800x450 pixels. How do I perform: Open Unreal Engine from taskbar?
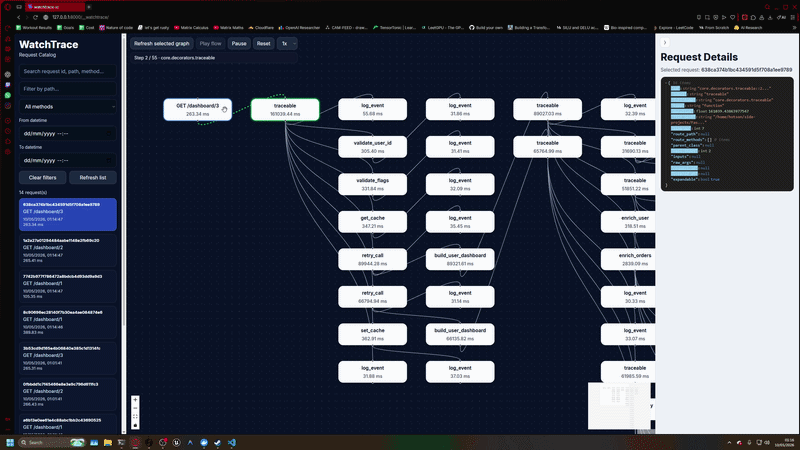[x=176, y=442]
